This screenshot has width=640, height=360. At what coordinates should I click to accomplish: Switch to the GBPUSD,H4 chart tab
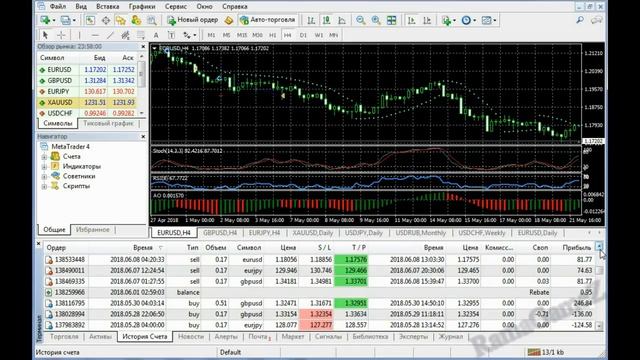tap(220, 233)
